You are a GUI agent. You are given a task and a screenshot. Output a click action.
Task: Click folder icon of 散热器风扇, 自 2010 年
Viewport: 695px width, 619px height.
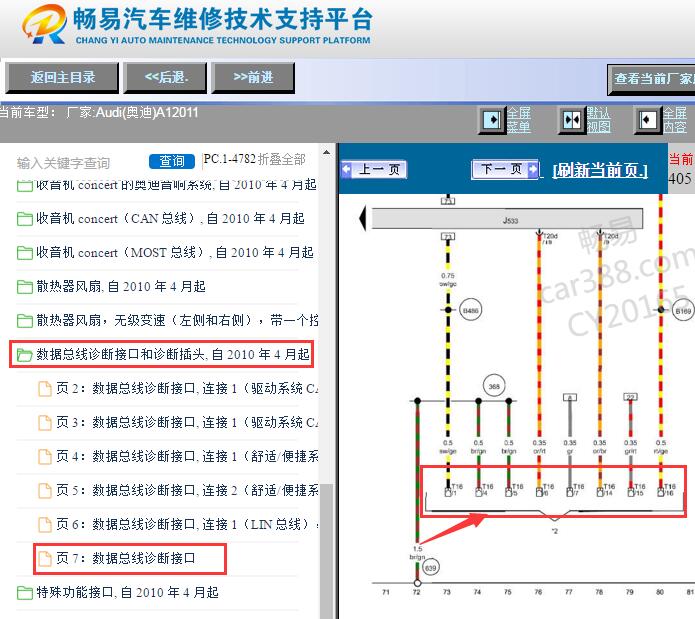click(24, 287)
